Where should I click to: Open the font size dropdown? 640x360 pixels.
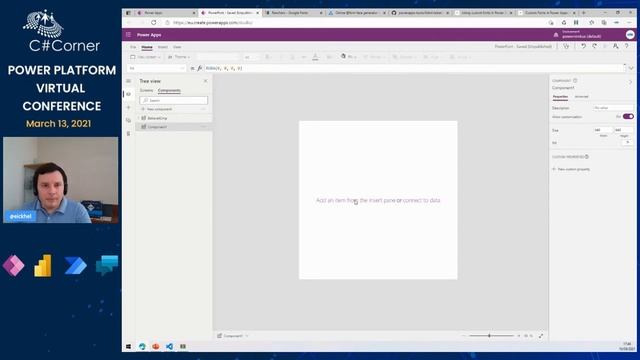tap(251, 57)
